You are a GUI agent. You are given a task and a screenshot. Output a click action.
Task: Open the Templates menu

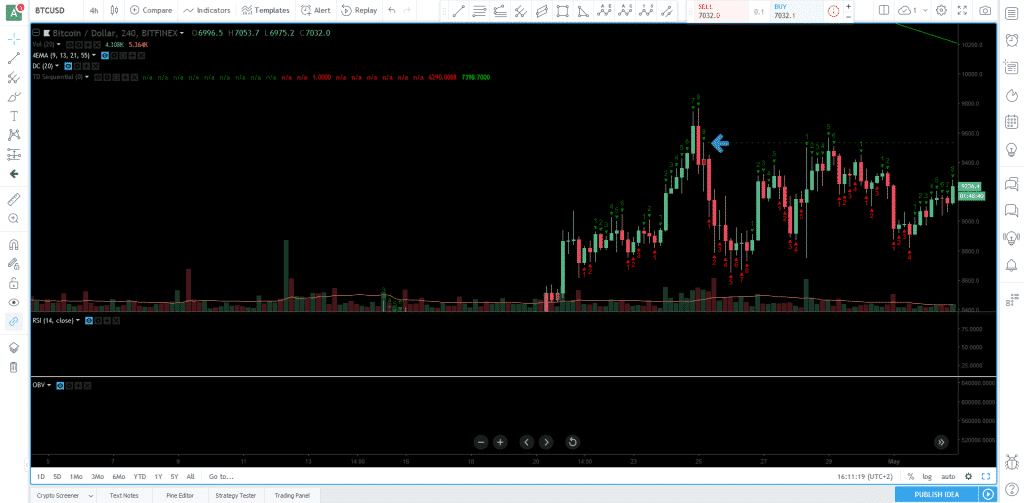click(x=265, y=10)
